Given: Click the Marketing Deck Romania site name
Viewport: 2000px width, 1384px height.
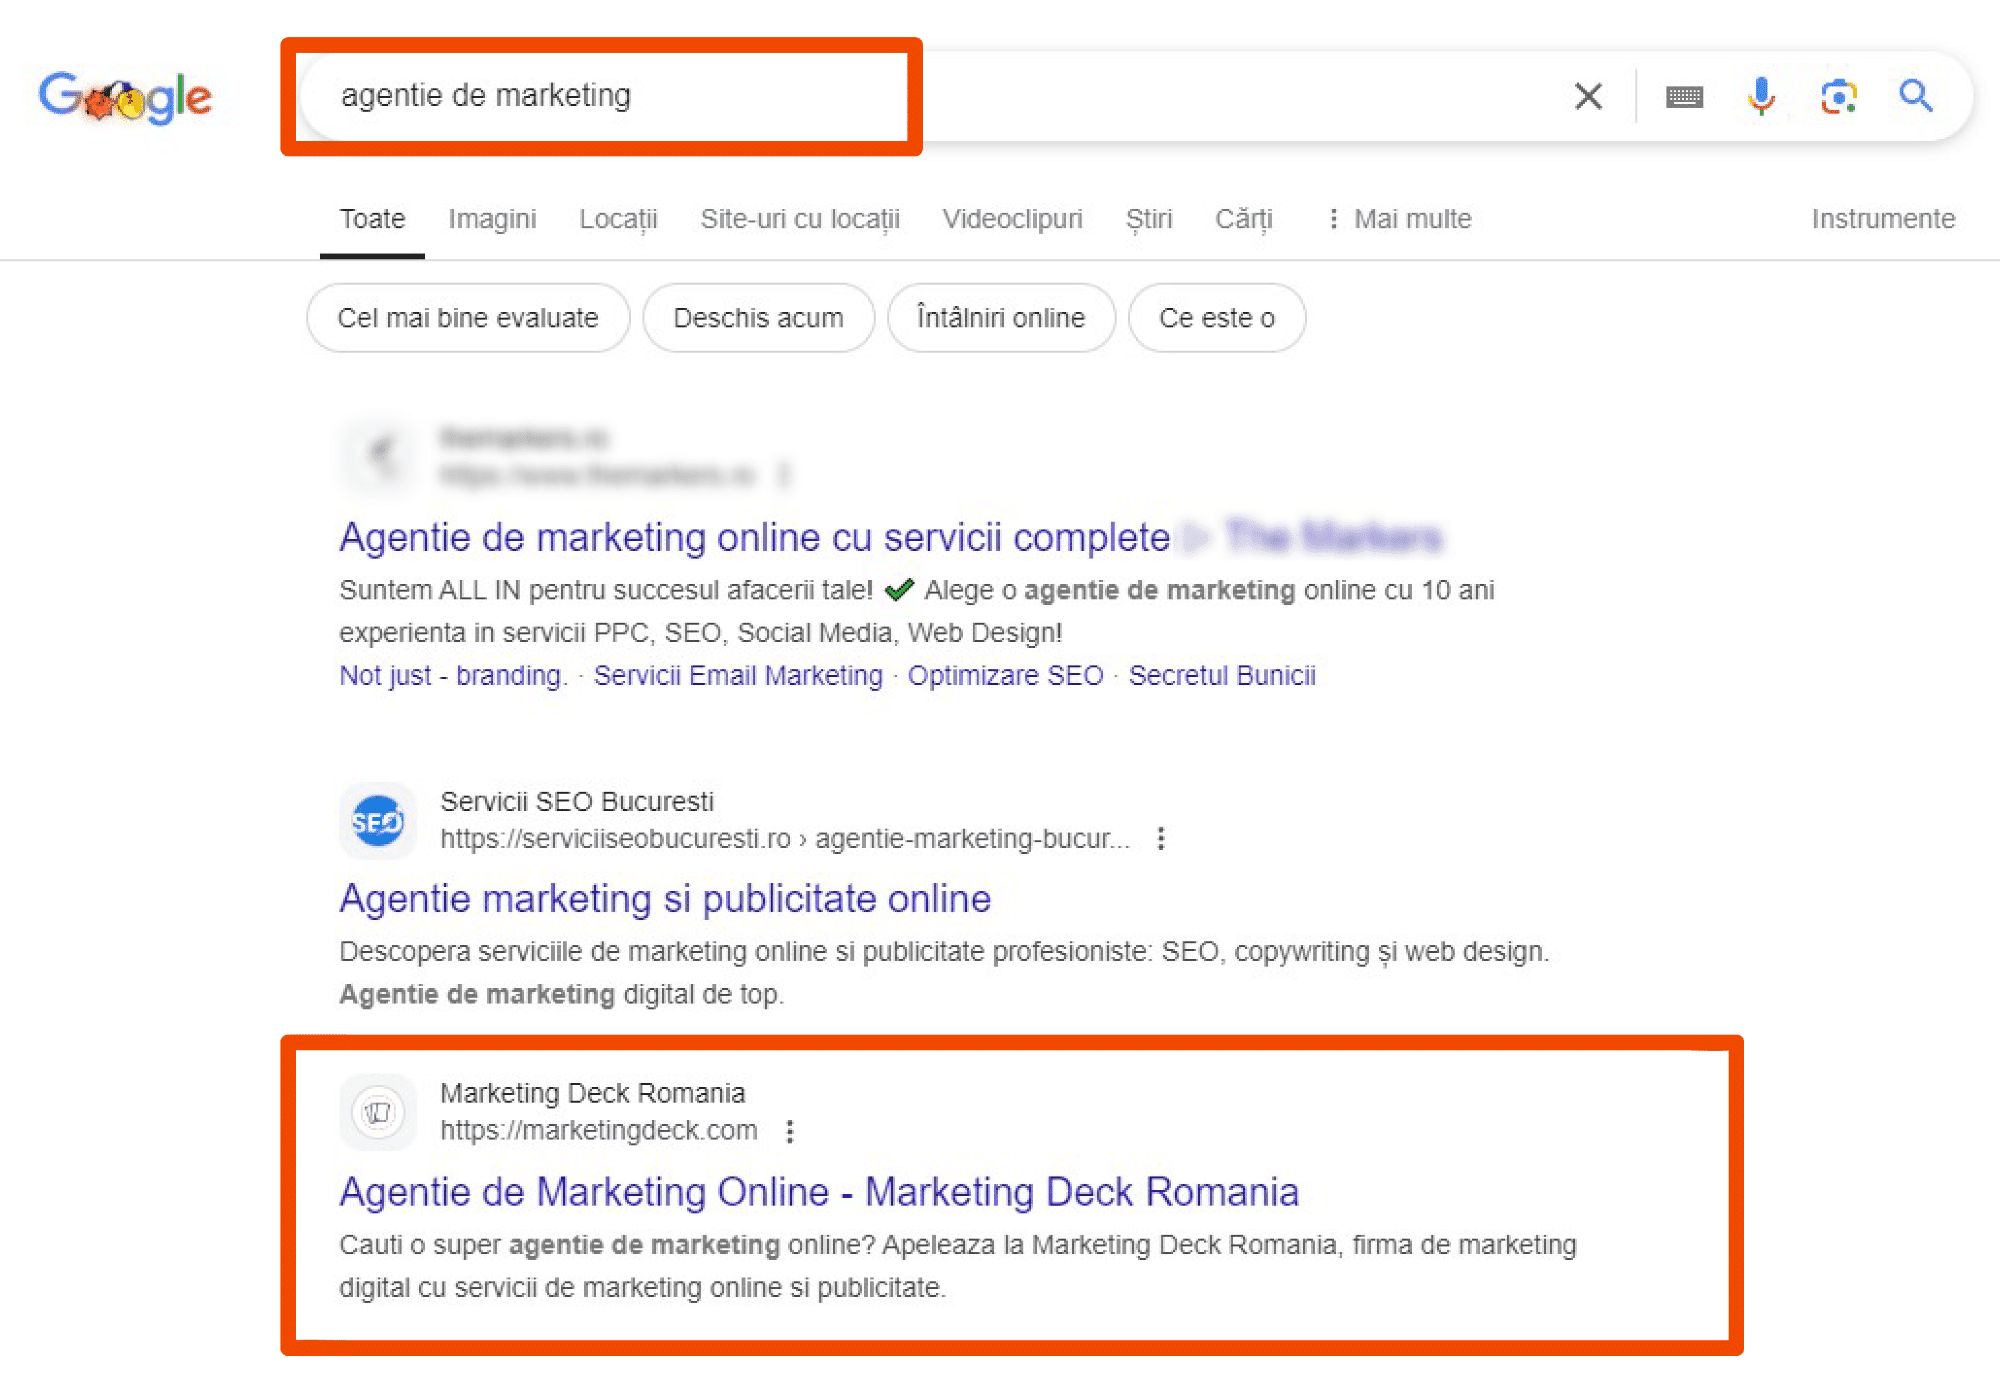Looking at the screenshot, I should click(x=593, y=1094).
